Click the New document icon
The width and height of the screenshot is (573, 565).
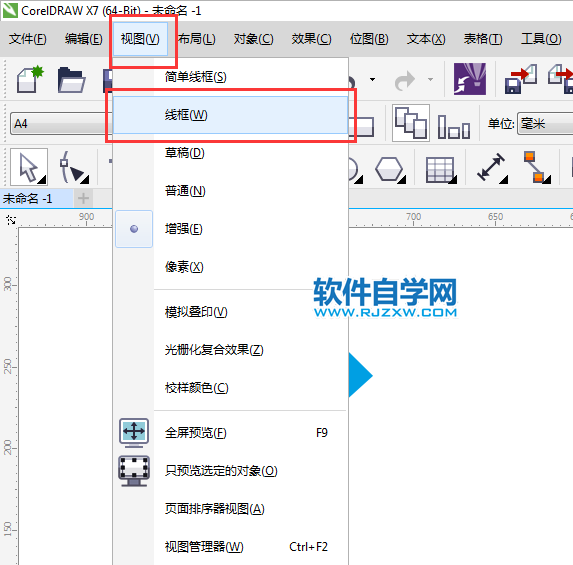pos(30,78)
